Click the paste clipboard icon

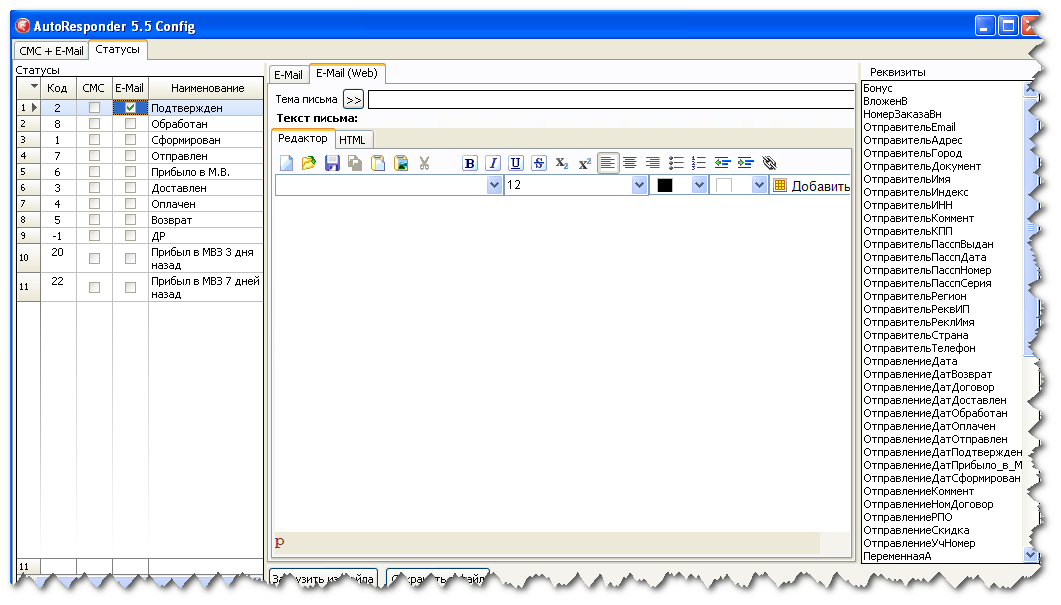click(378, 163)
